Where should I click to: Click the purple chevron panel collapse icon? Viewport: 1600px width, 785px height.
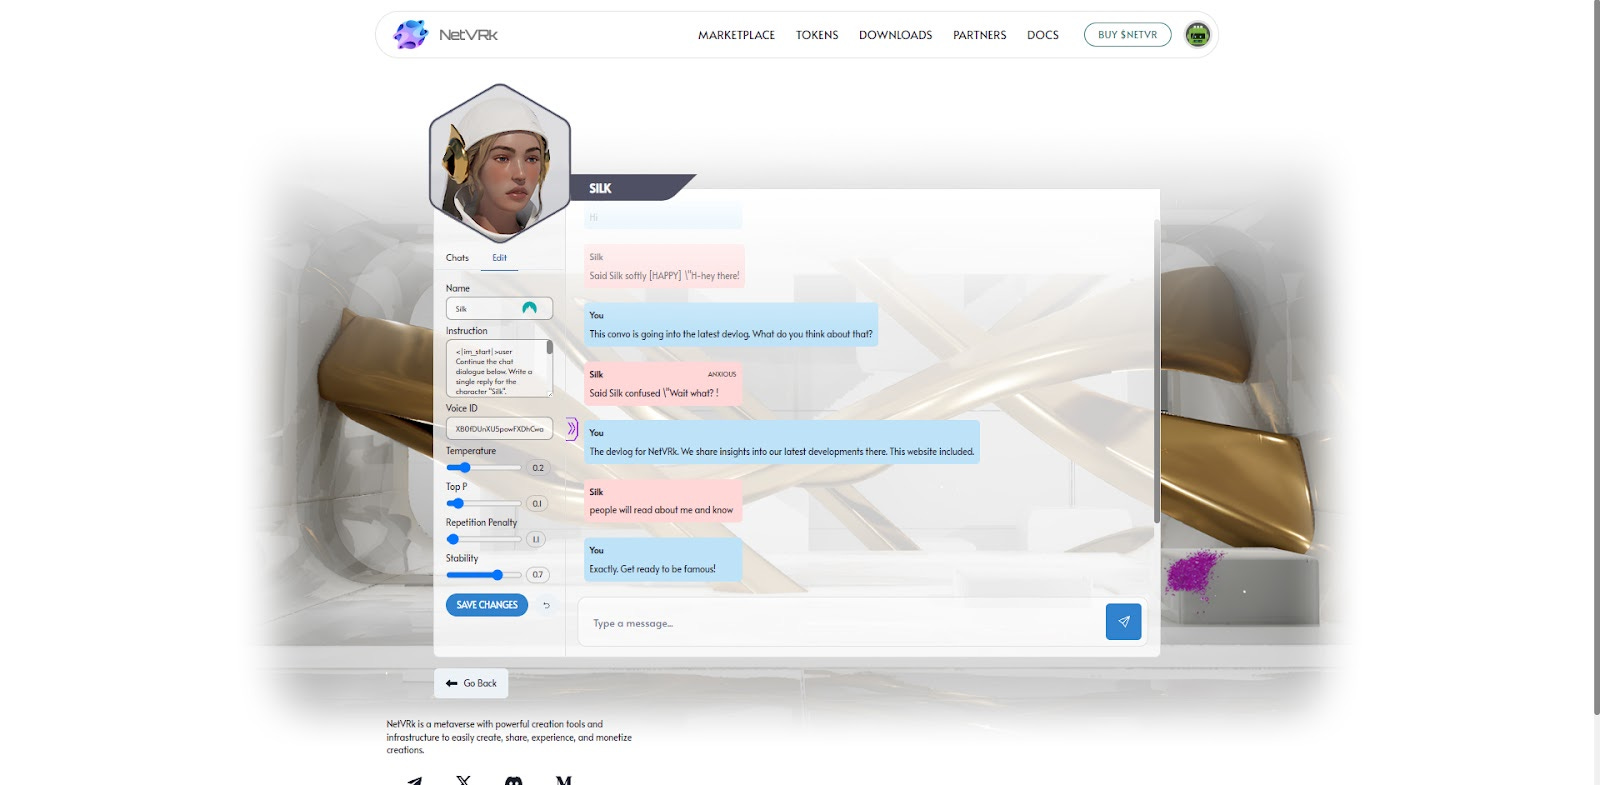click(572, 429)
